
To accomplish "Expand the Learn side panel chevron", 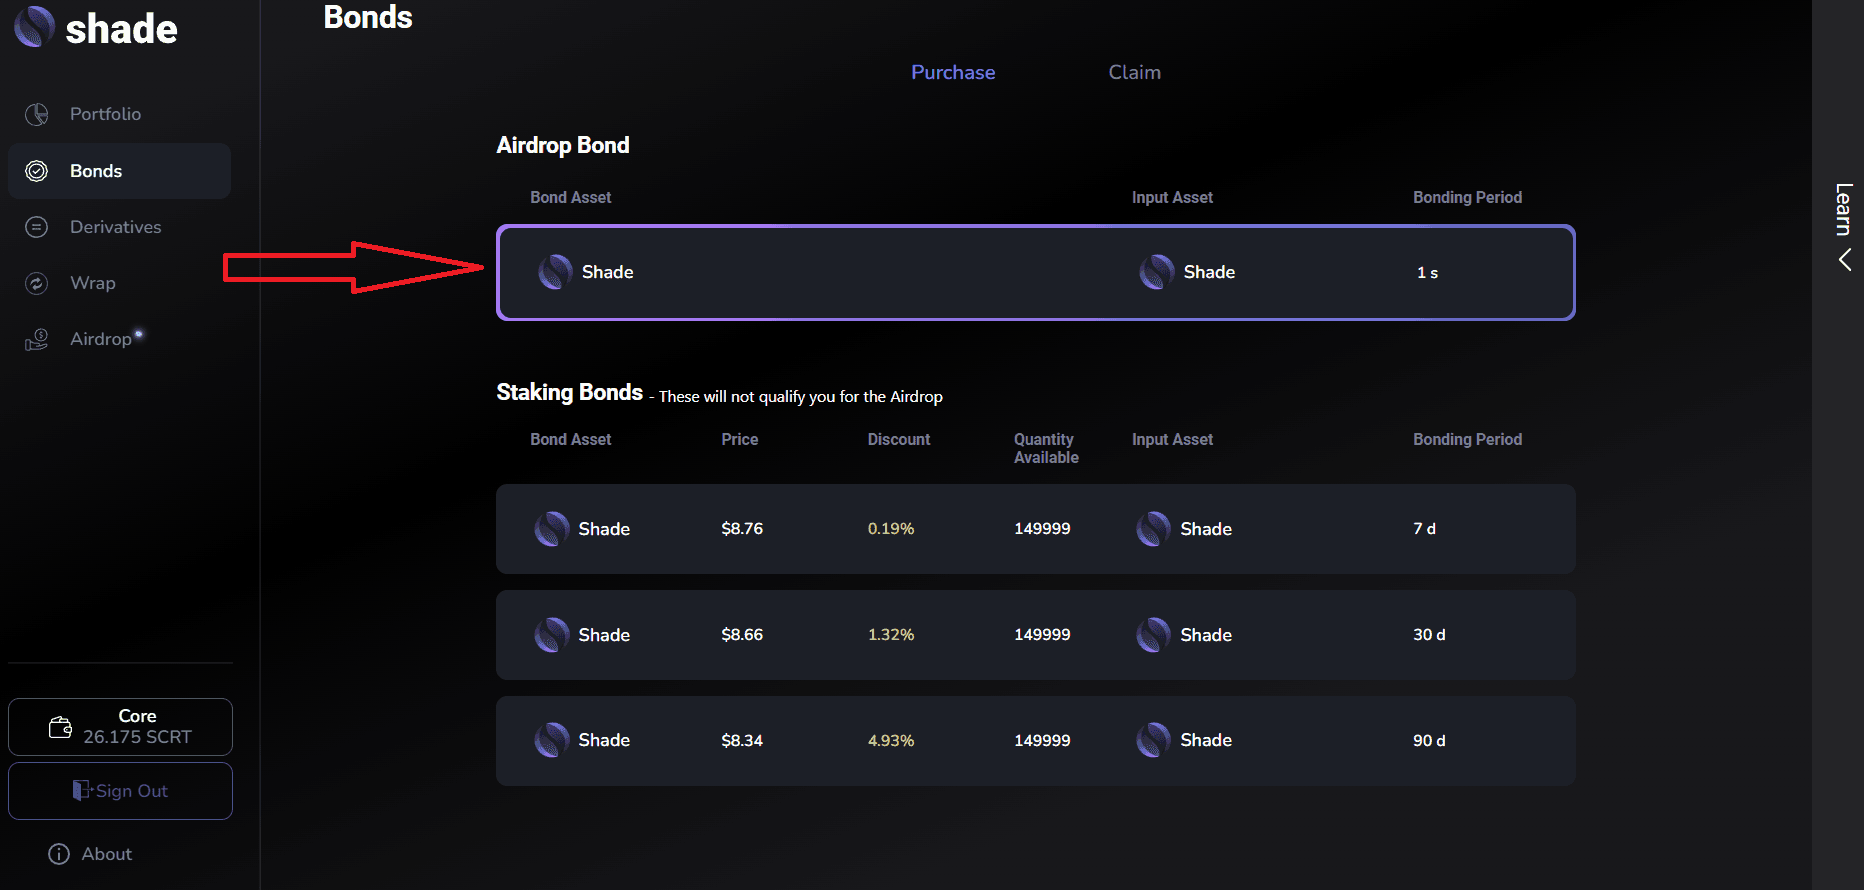I will click(x=1845, y=260).
